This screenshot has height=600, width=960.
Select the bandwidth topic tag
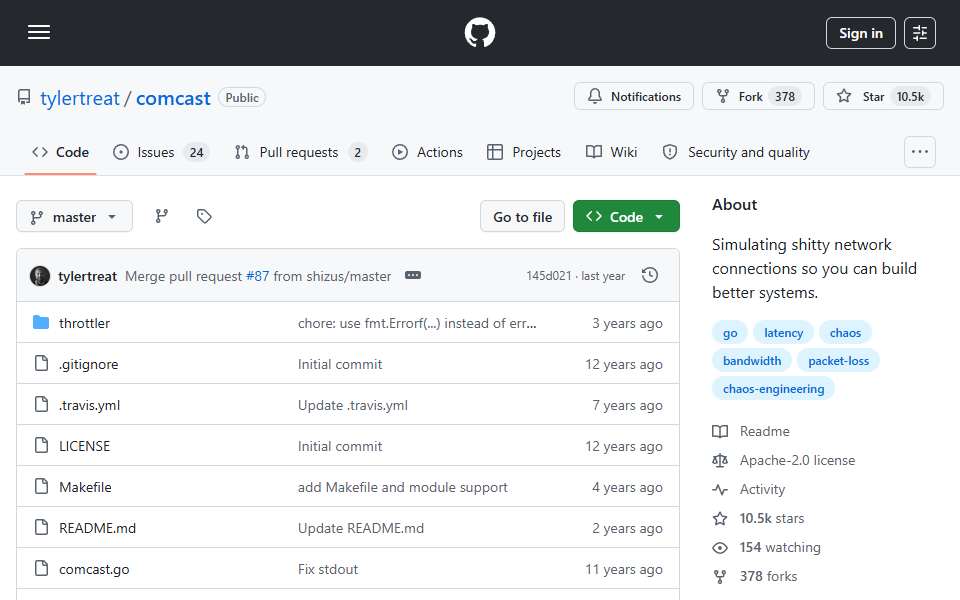[752, 361]
